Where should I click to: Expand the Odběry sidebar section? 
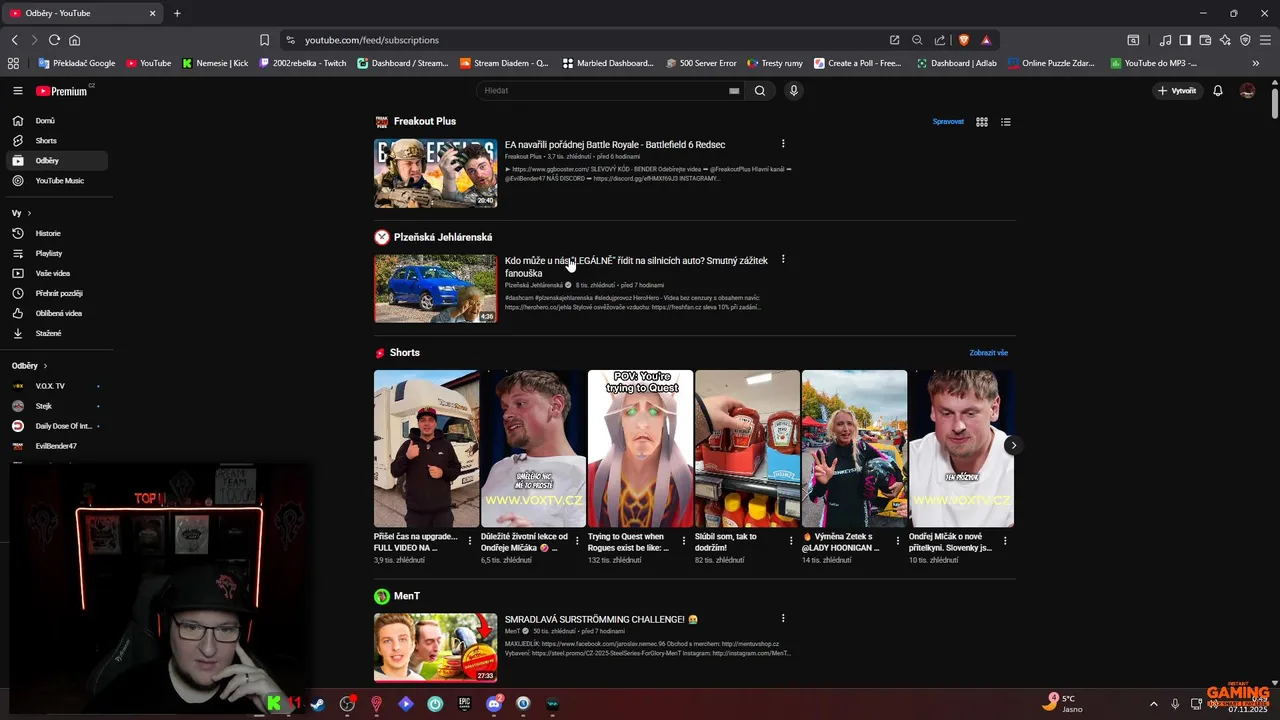pyautogui.click(x=30, y=366)
